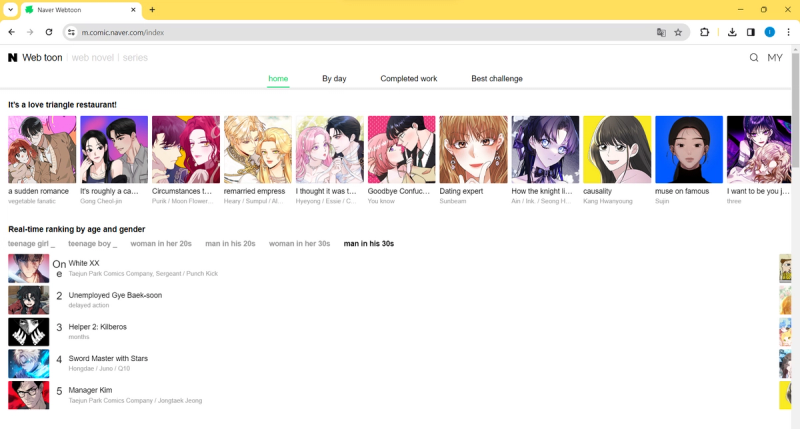Open 'causality' cover thumbnail
Screen dimensions: 800x429
pyautogui.click(x=617, y=149)
